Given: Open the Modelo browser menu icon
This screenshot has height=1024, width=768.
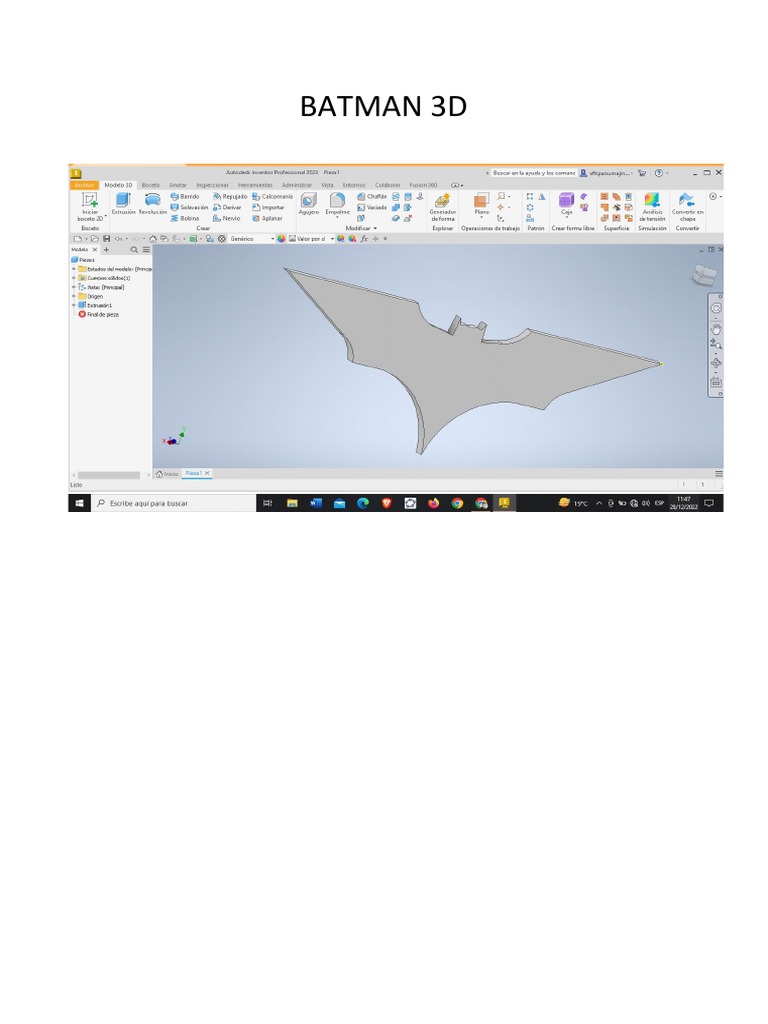Looking at the screenshot, I should (x=146, y=250).
